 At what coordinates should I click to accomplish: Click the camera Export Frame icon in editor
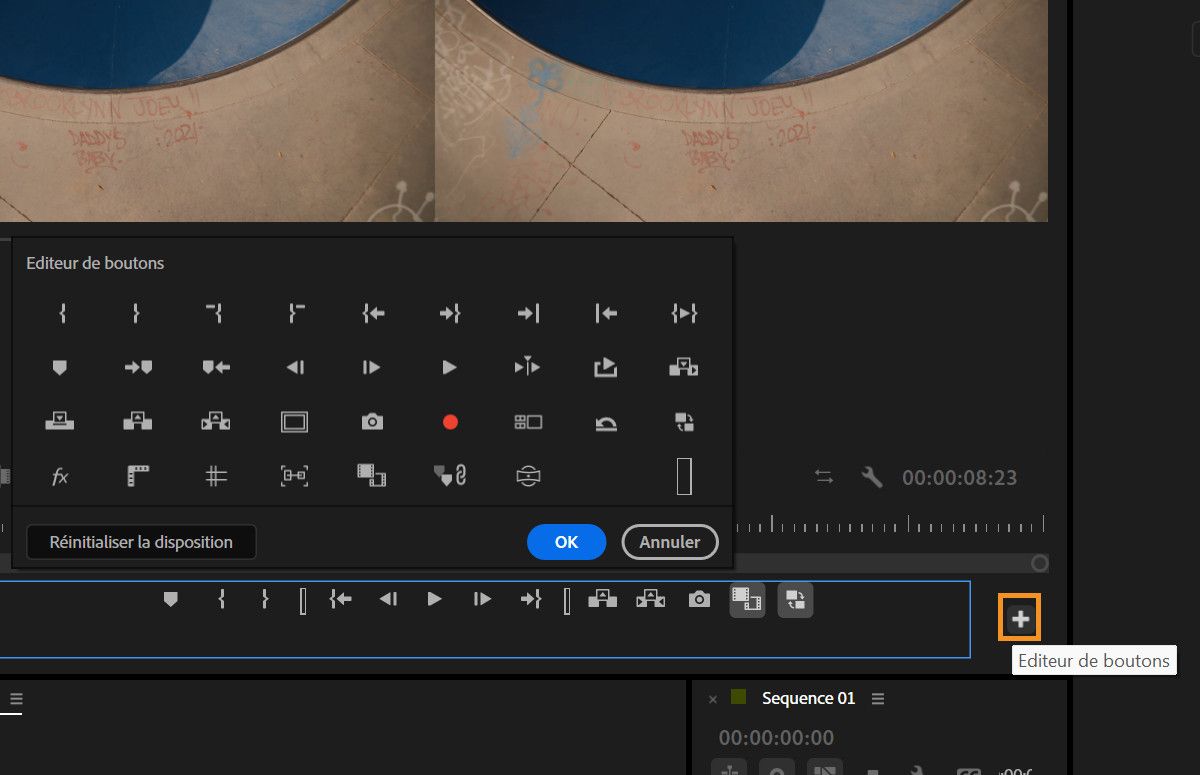tap(372, 422)
